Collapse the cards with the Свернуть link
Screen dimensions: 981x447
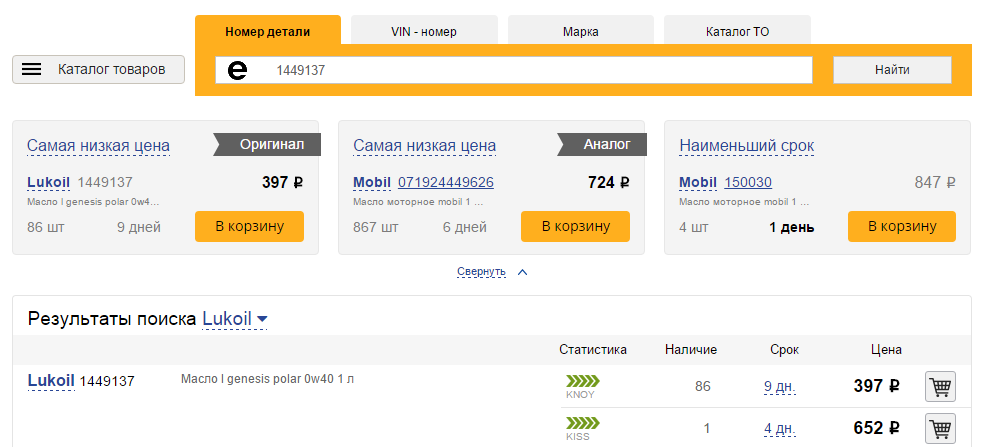(481, 272)
